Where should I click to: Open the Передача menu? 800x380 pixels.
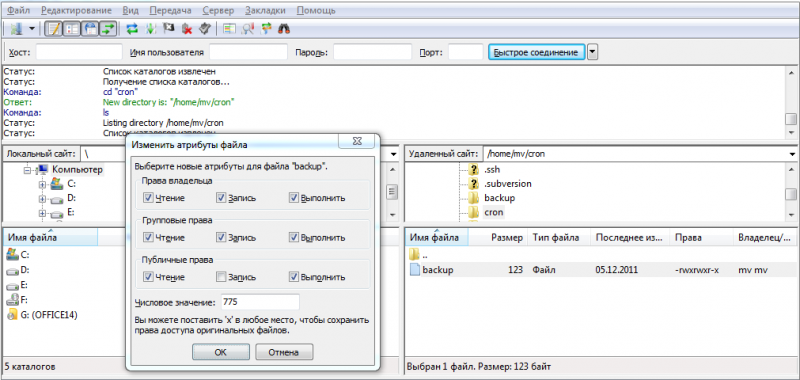tap(171, 10)
